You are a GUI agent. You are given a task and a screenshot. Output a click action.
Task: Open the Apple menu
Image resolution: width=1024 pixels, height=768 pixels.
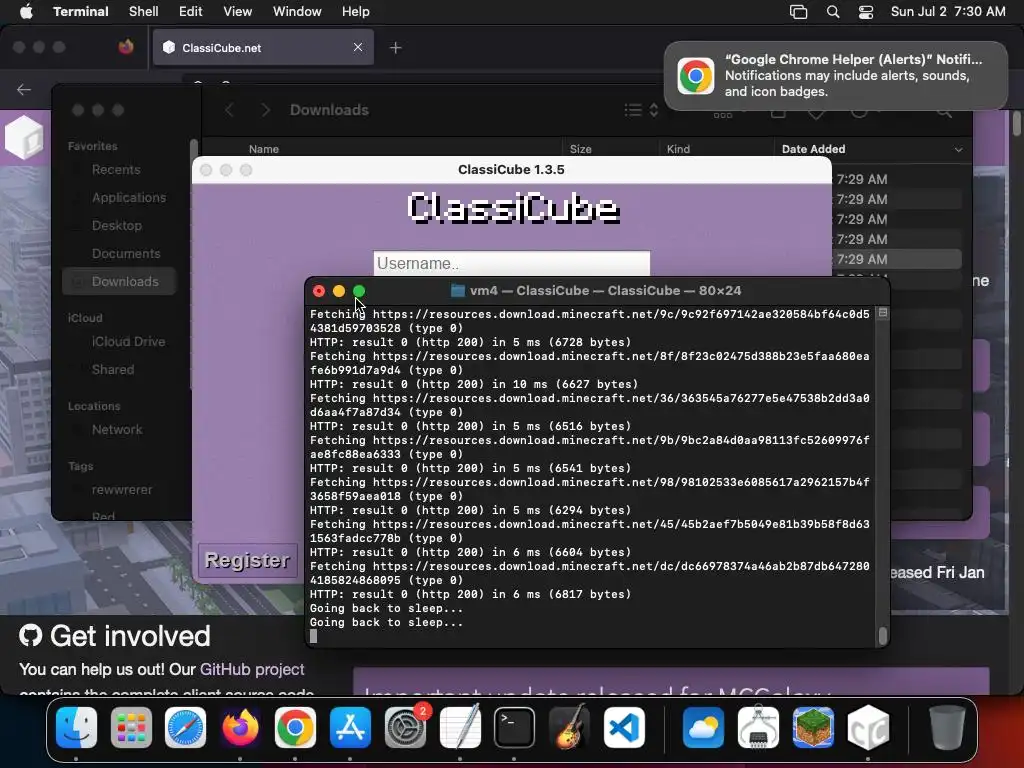26,12
